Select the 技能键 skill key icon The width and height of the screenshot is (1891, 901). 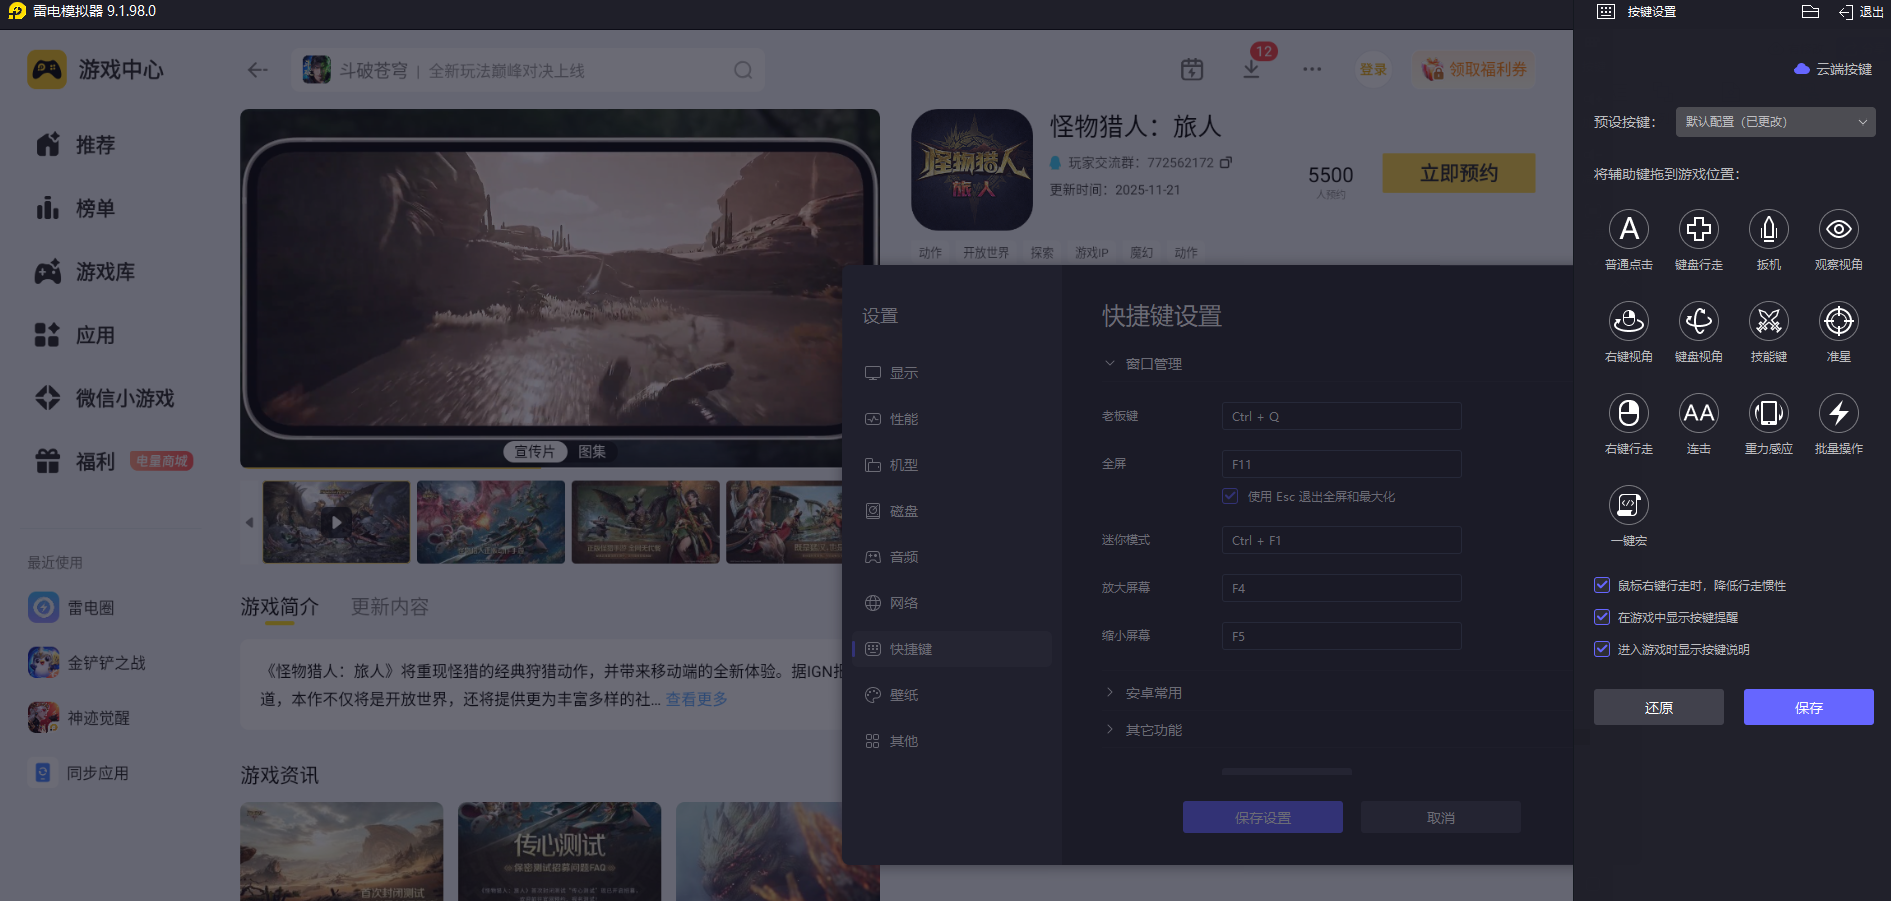tap(1769, 322)
